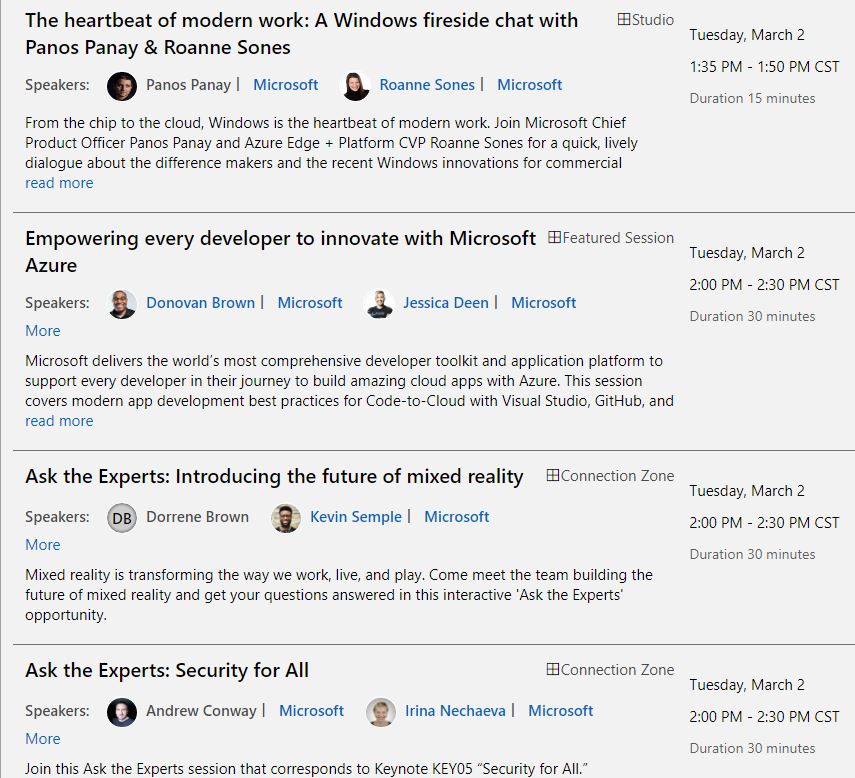Select the DB initials avatar for Dorrene Brown
The height and width of the screenshot is (778, 855).
[122, 518]
